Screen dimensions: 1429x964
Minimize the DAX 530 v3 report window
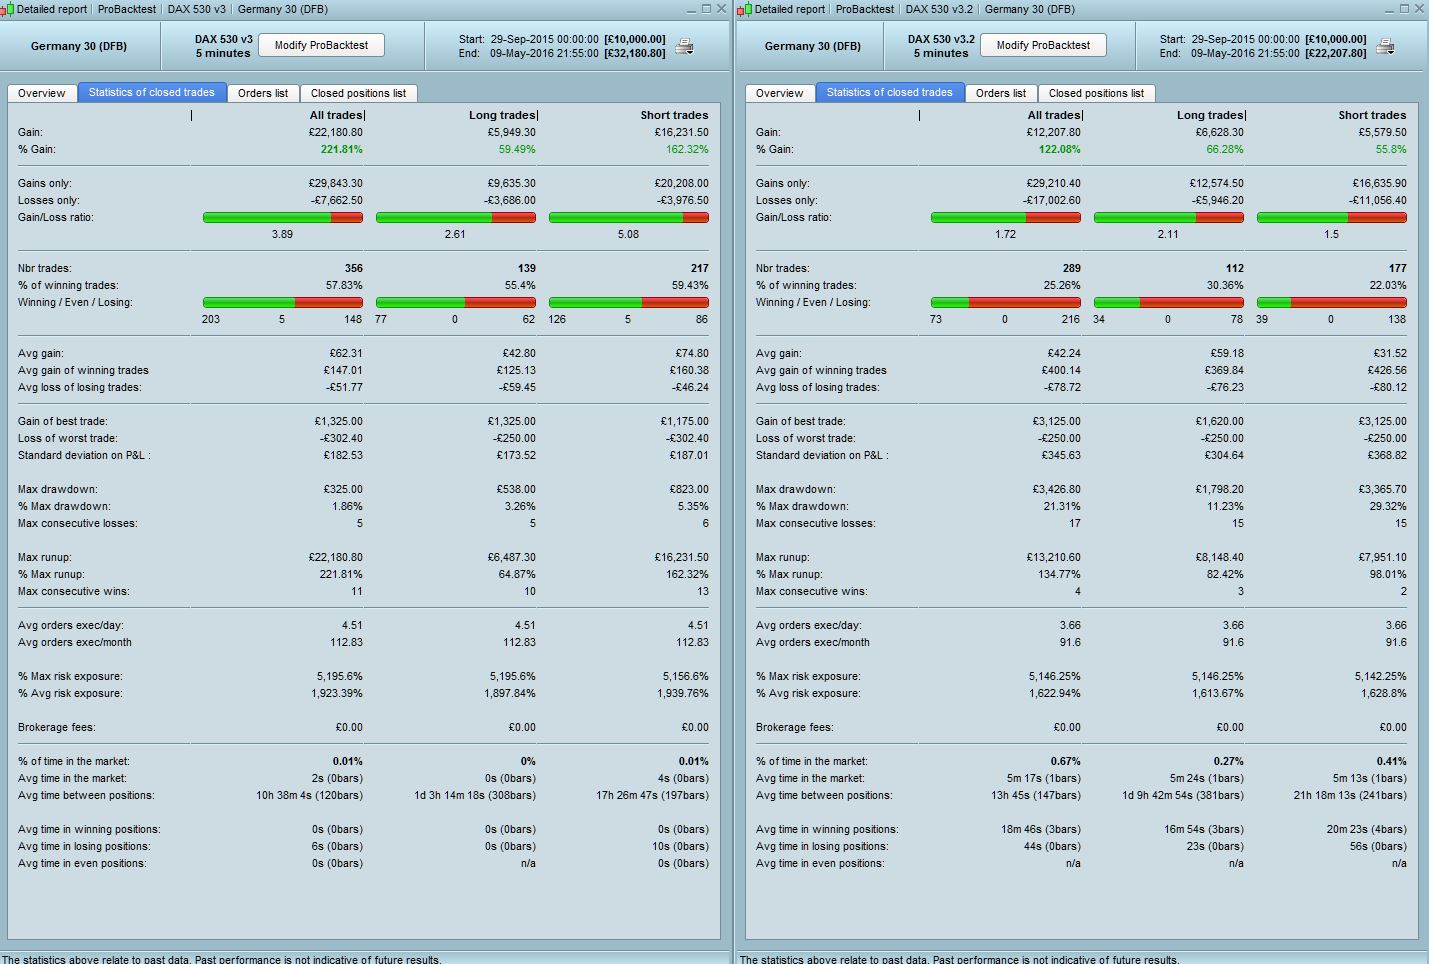point(690,9)
